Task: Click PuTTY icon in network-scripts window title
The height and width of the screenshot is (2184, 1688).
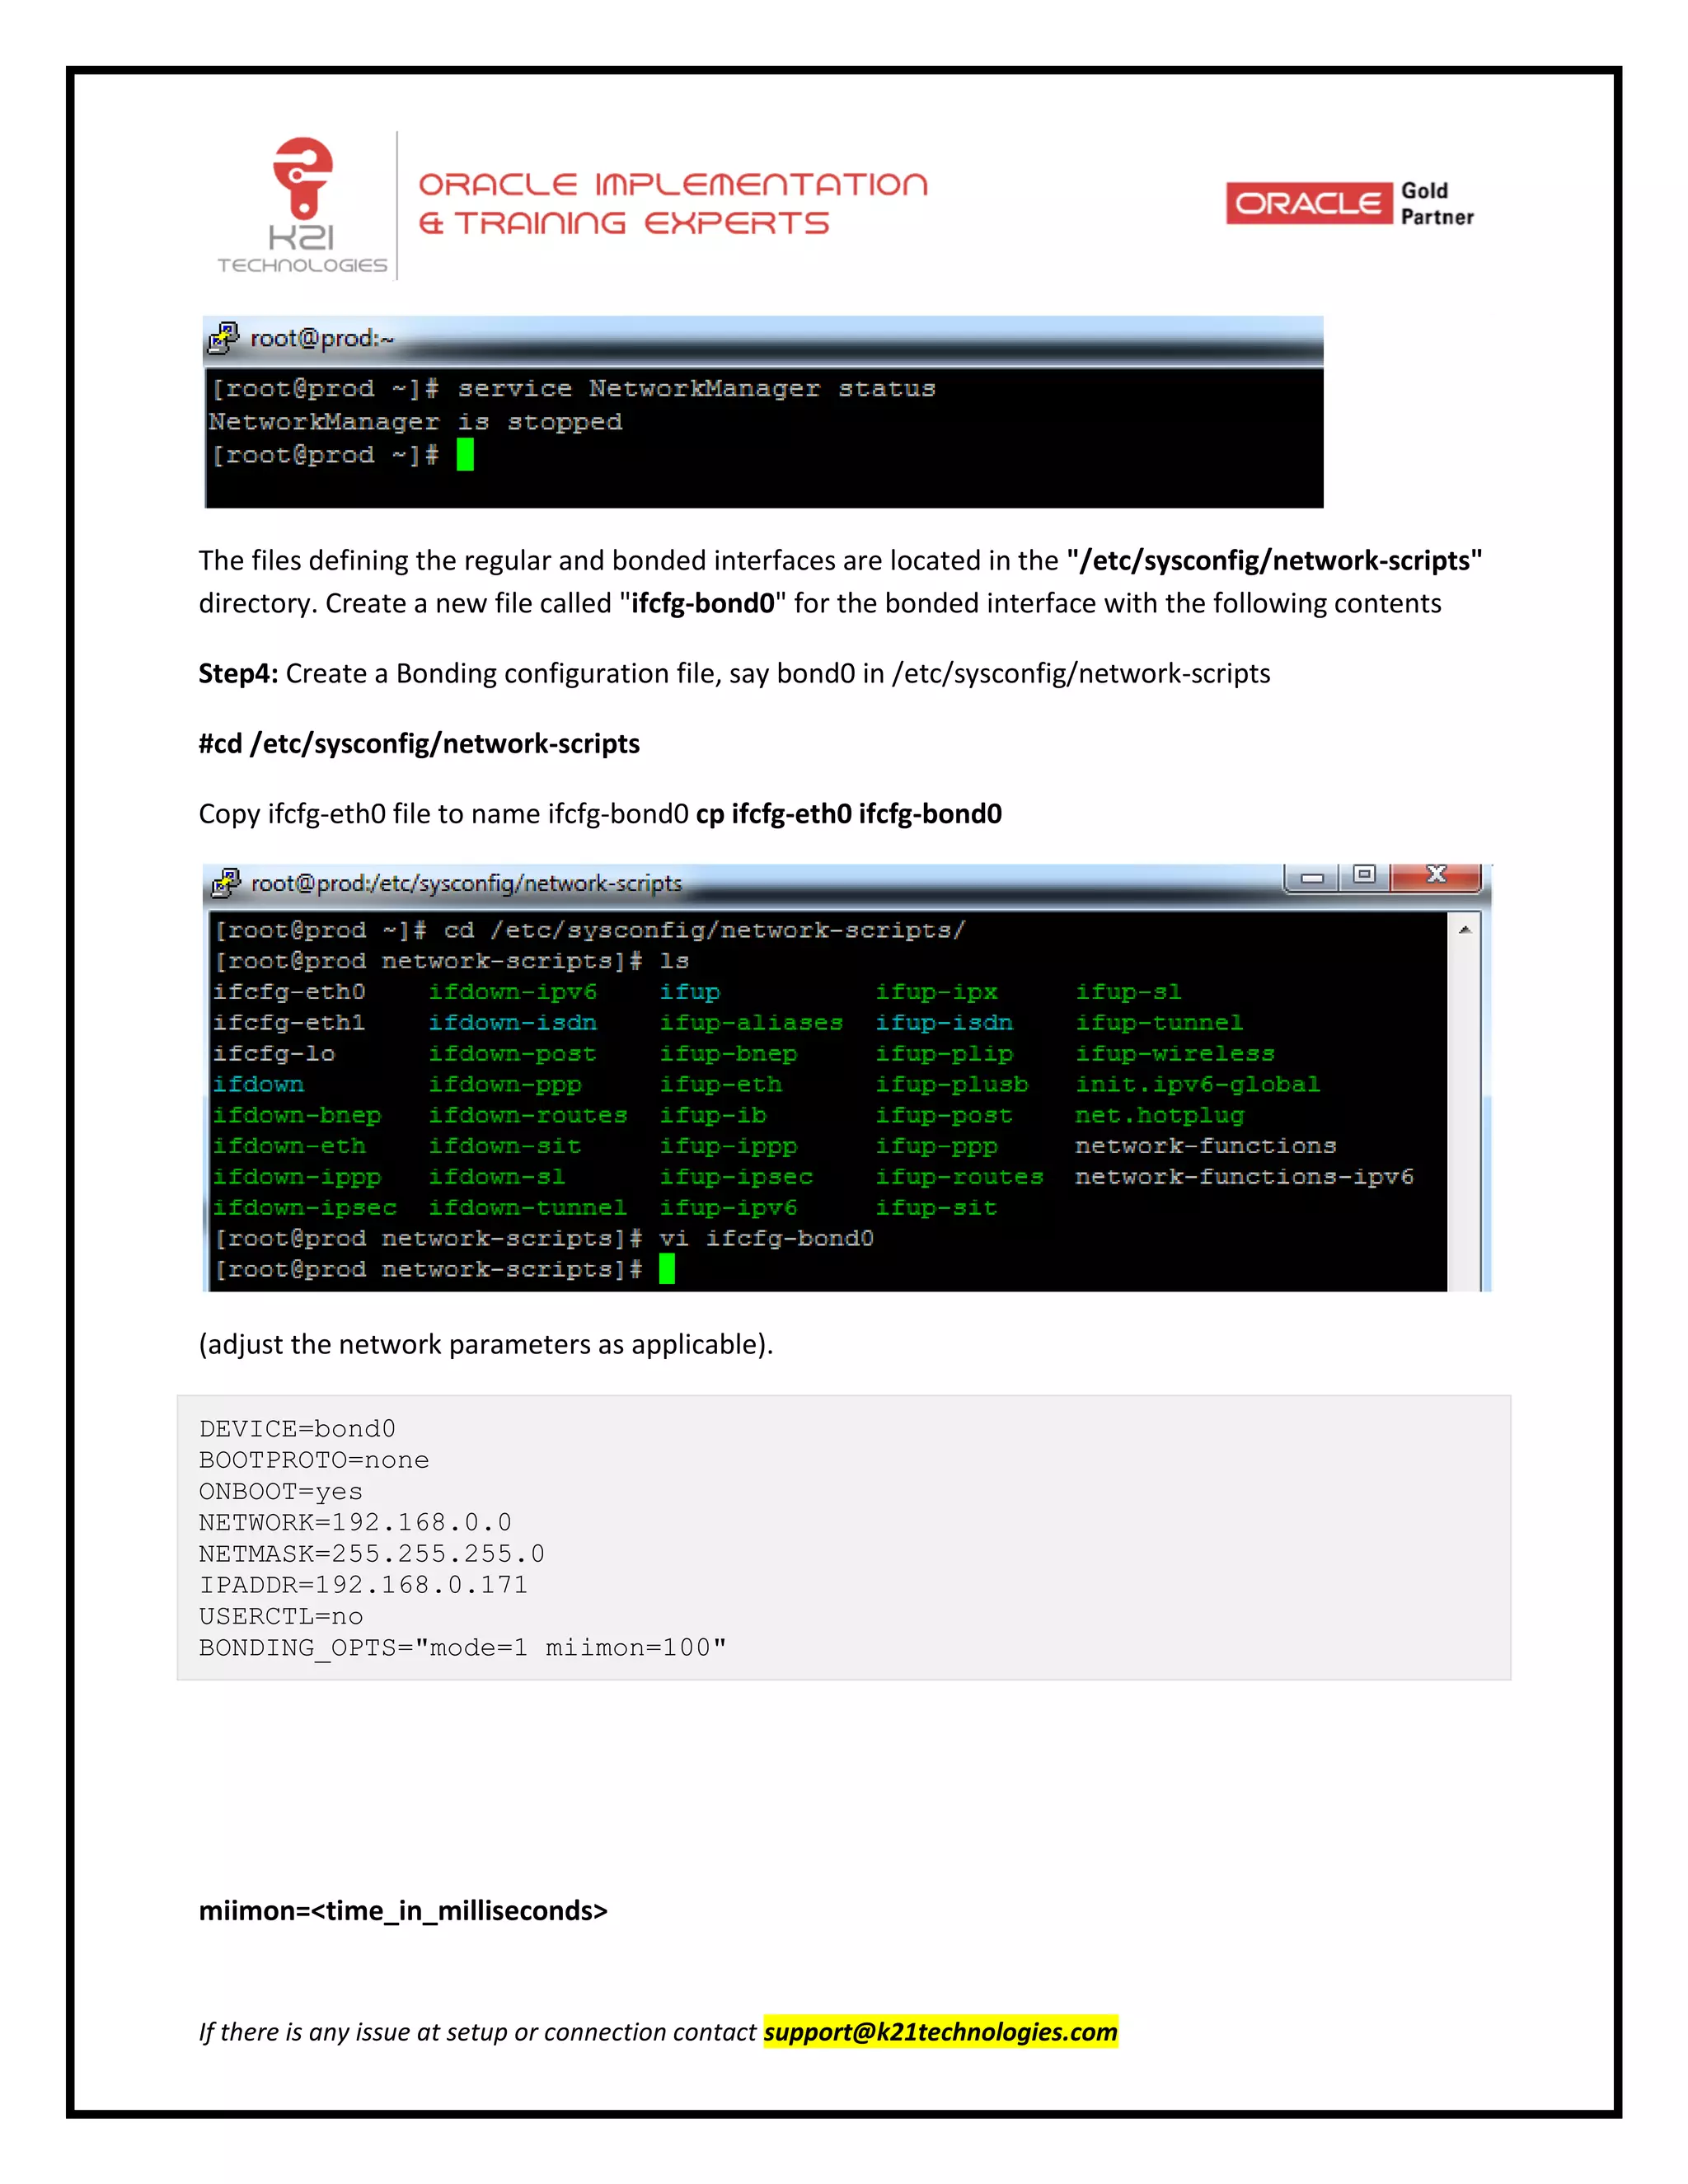Action: click(226, 883)
